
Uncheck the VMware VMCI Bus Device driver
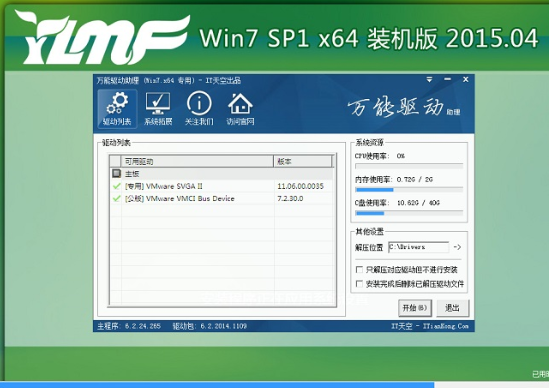pos(116,199)
